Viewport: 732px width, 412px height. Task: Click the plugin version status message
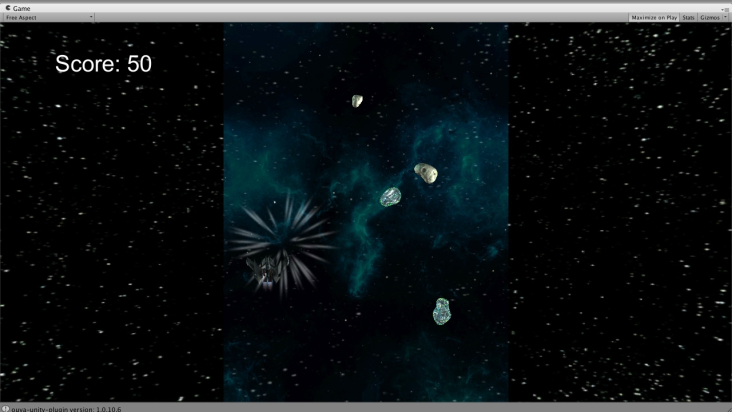point(66,409)
